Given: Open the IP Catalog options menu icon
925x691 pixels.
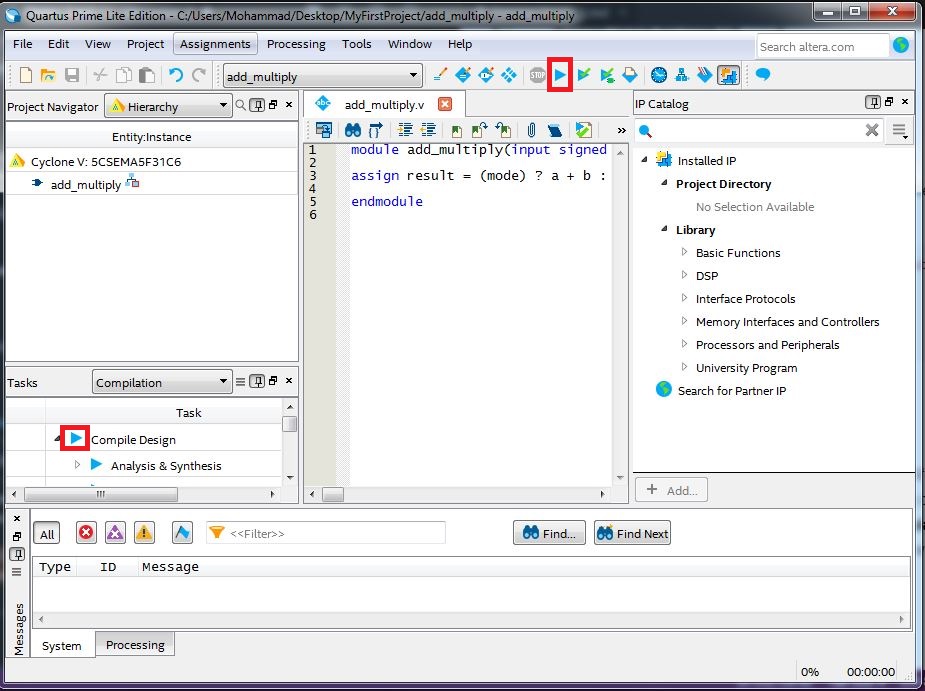Looking at the screenshot, I should (899, 130).
